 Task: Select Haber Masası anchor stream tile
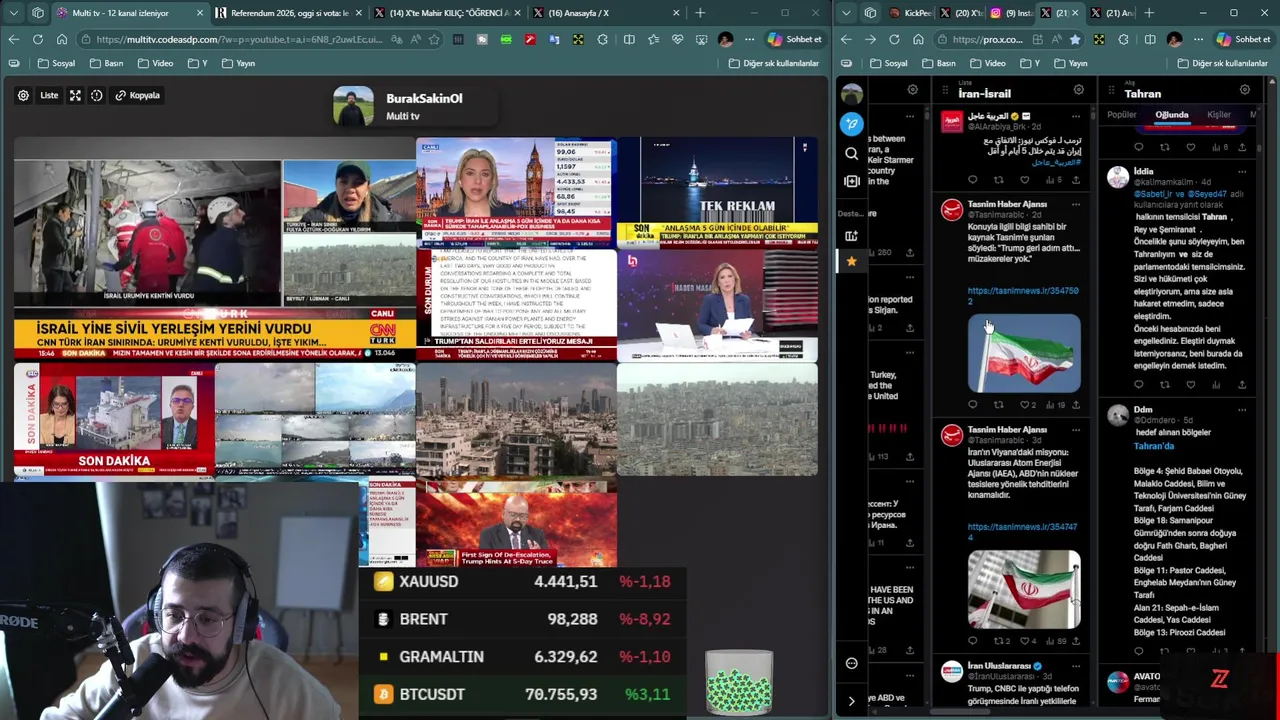(x=717, y=304)
